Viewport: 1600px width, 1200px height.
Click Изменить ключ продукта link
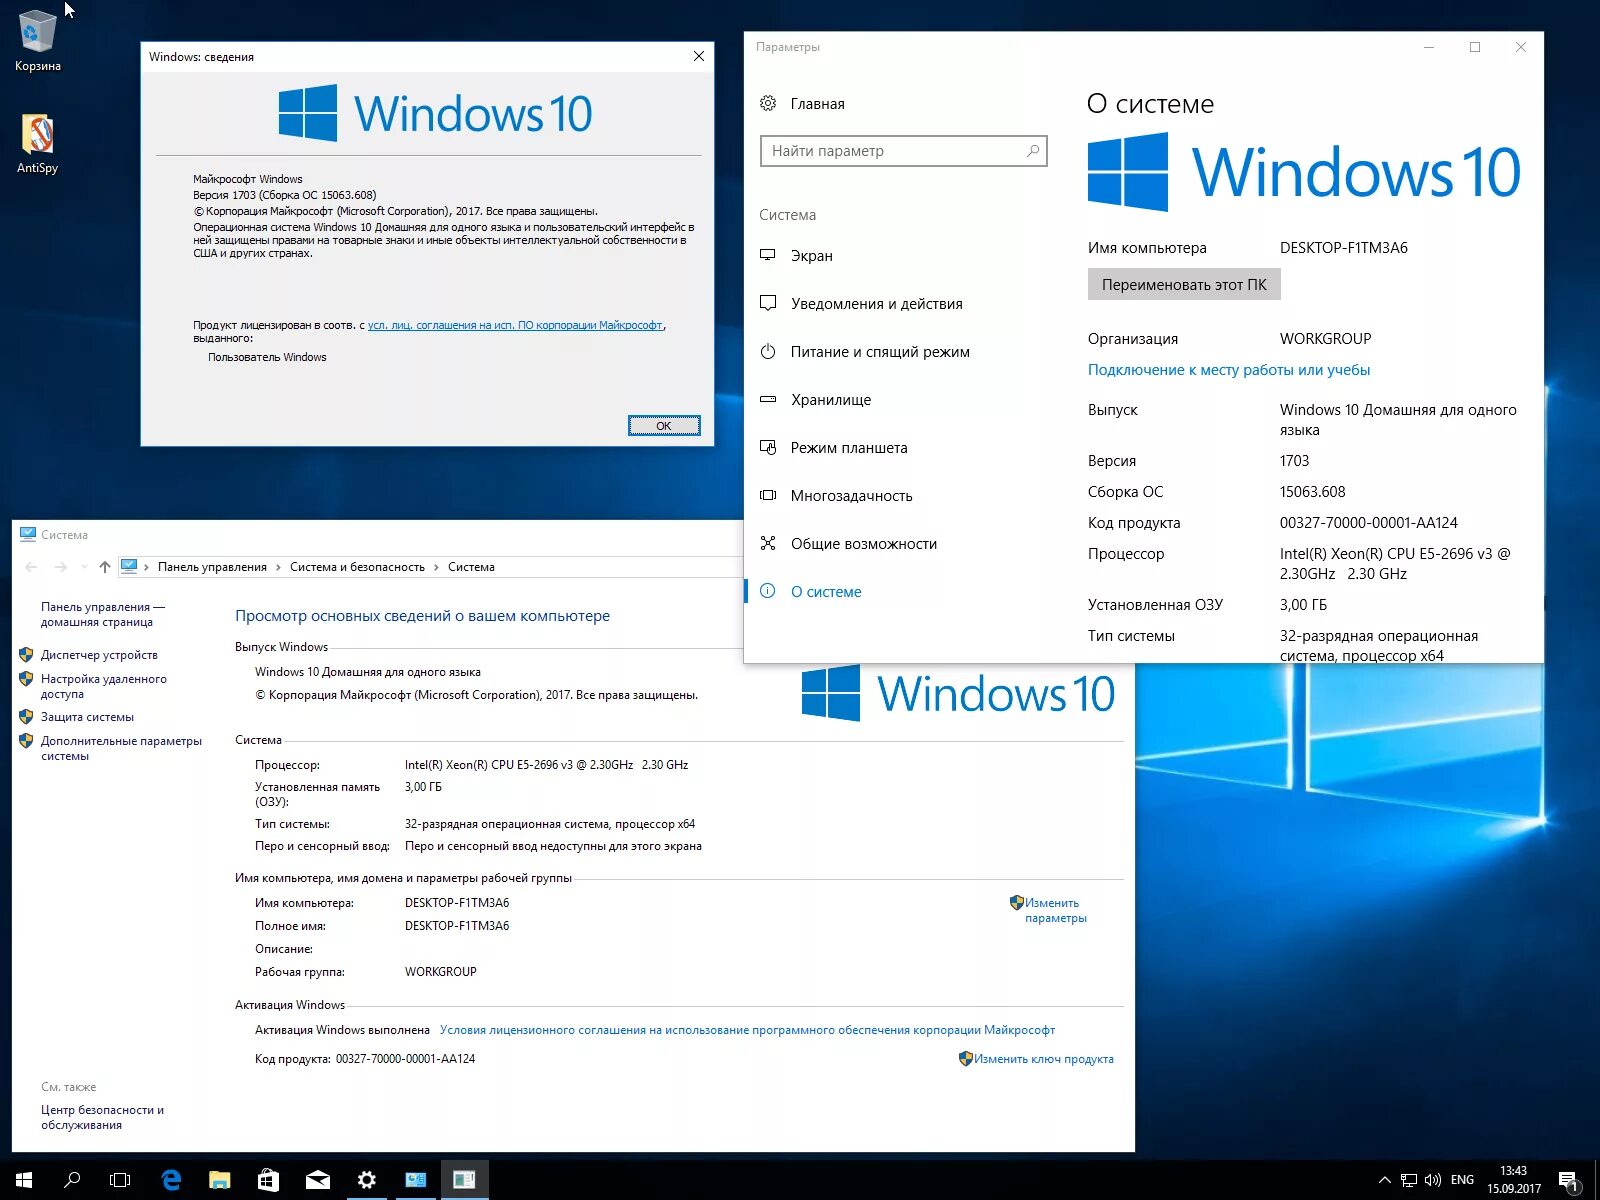click(x=1043, y=1059)
